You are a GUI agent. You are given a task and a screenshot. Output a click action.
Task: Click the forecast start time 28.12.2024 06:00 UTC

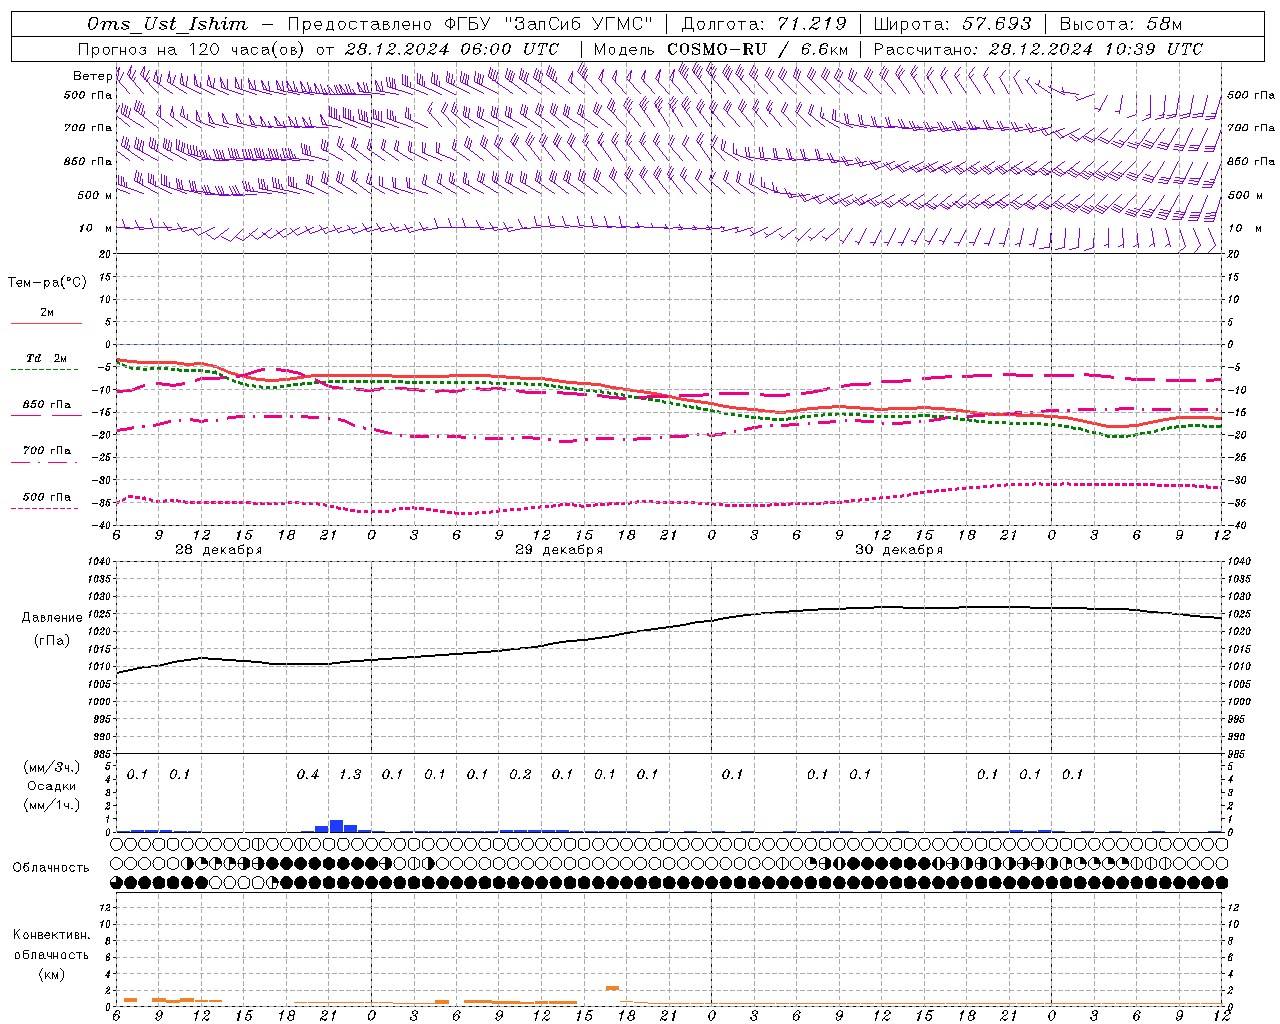[x=452, y=49]
